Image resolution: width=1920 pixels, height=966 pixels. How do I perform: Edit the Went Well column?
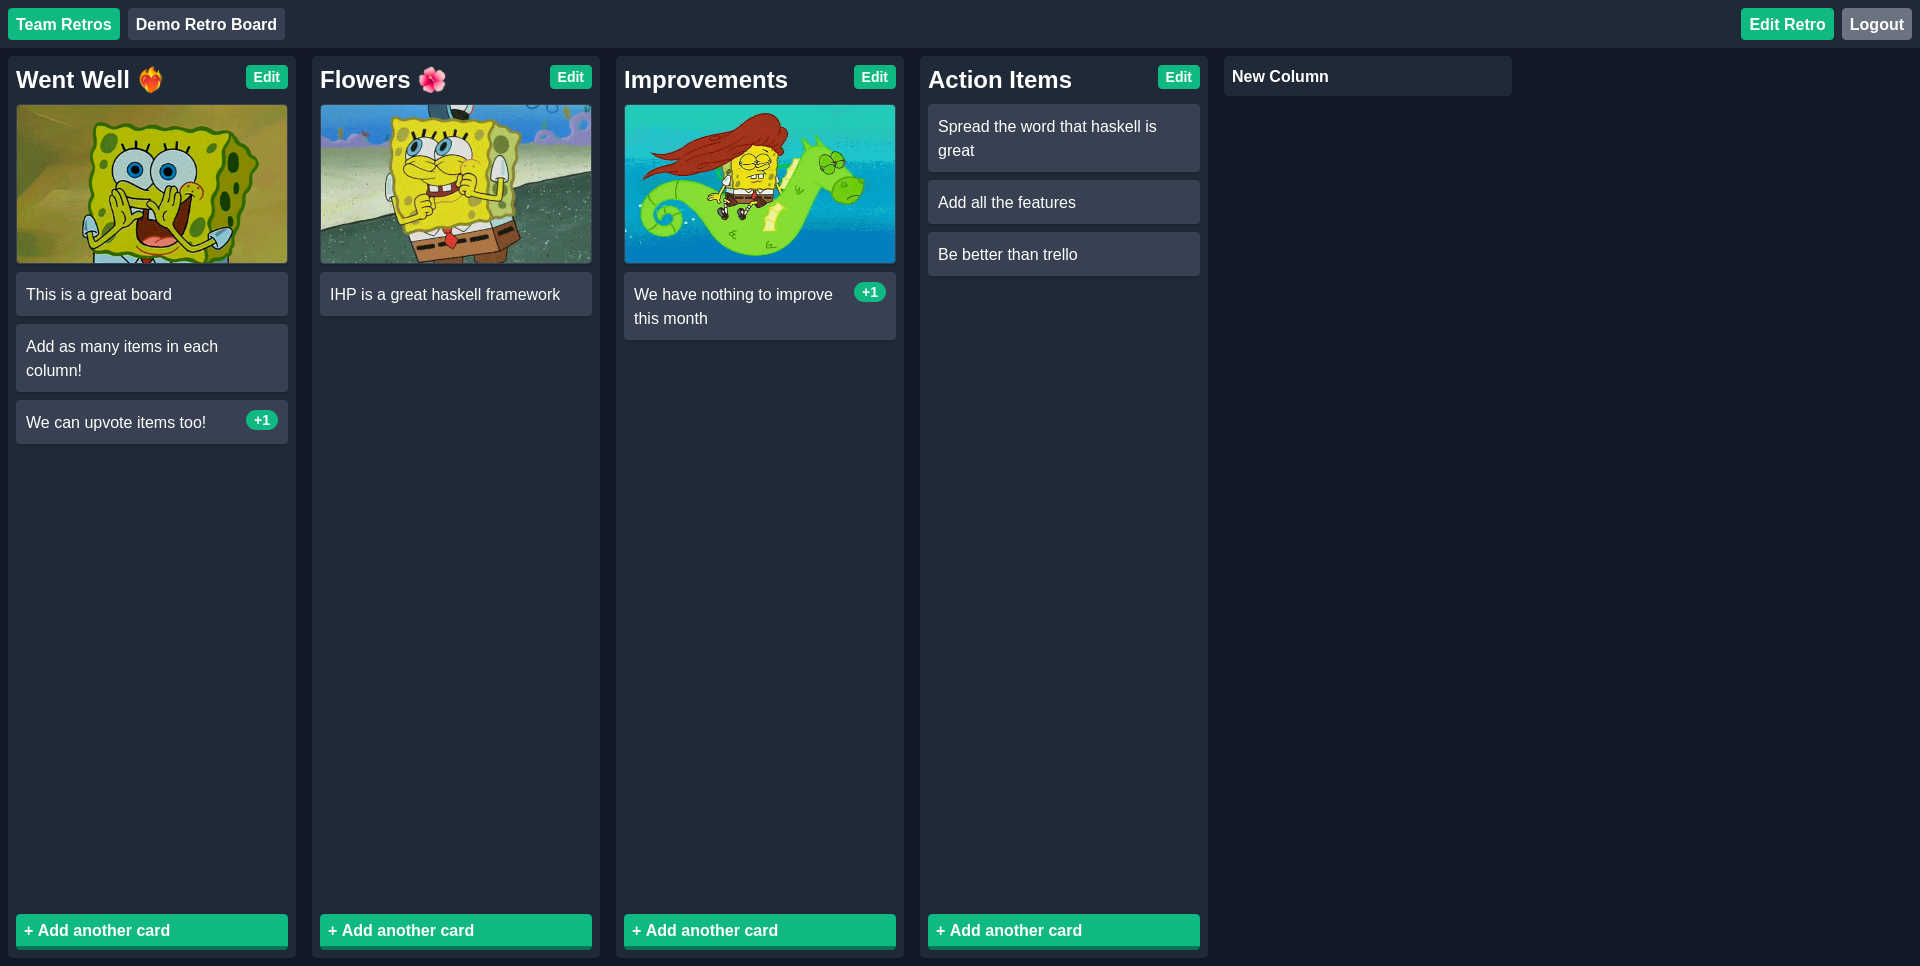(267, 77)
